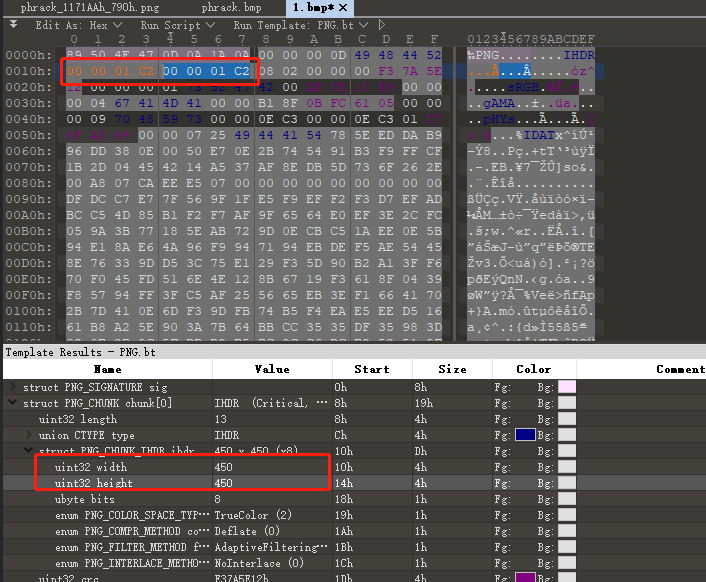Click byte 89 at start of row 0000h
Viewport: 706px width, 582px height.
click(74, 55)
